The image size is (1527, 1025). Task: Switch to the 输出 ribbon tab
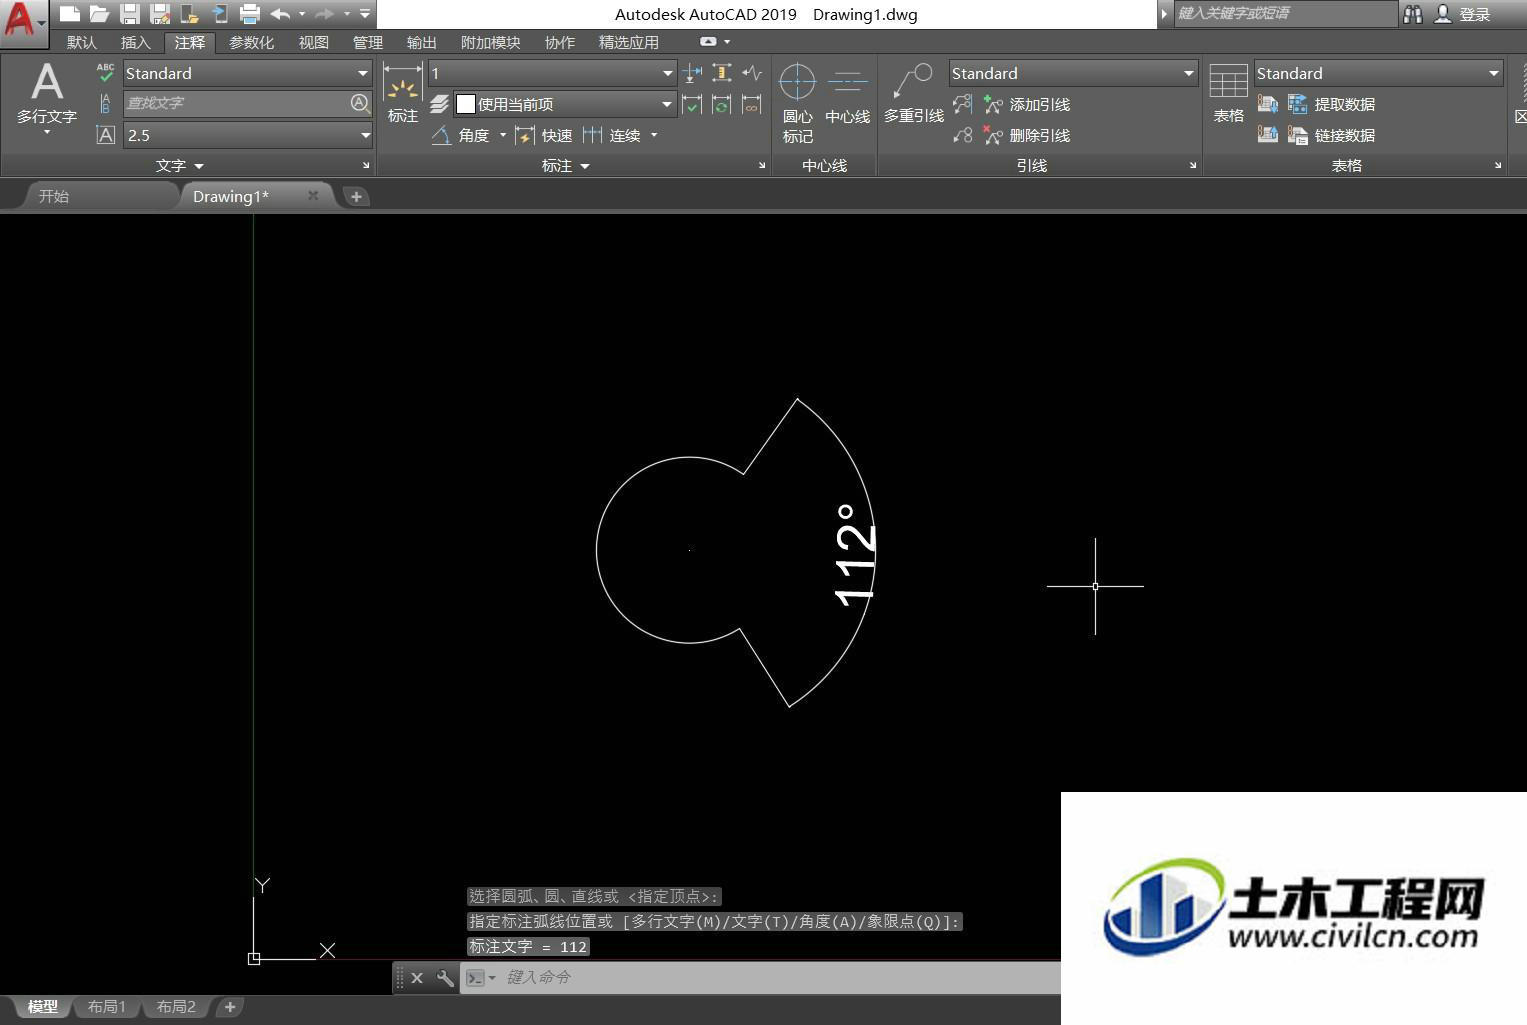click(x=421, y=42)
